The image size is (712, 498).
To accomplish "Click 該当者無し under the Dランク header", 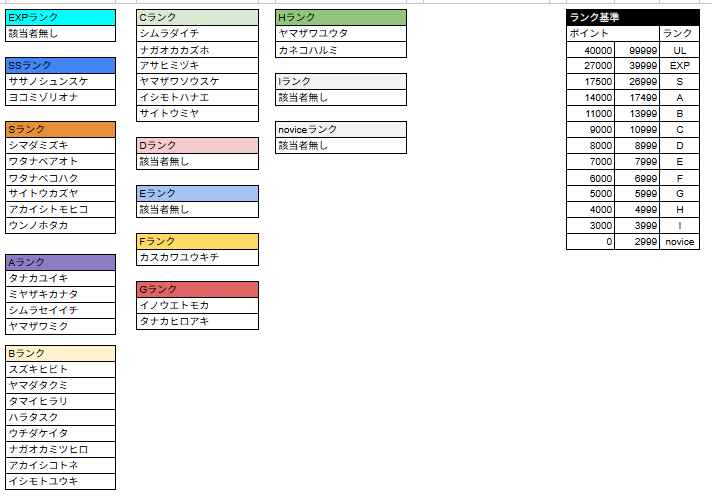I will click(x=197, y=161).
